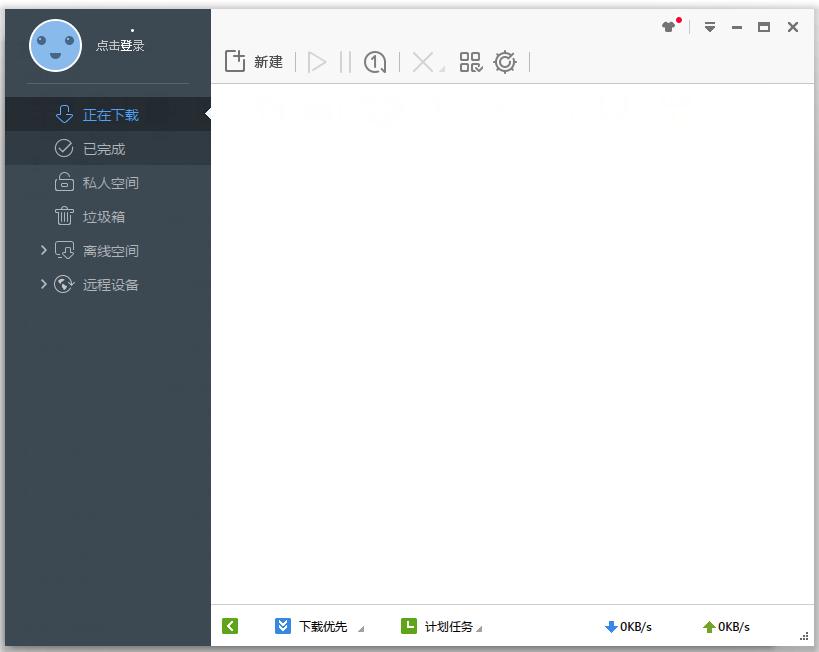Open the QR code scan icon

[x=469, y=61]
